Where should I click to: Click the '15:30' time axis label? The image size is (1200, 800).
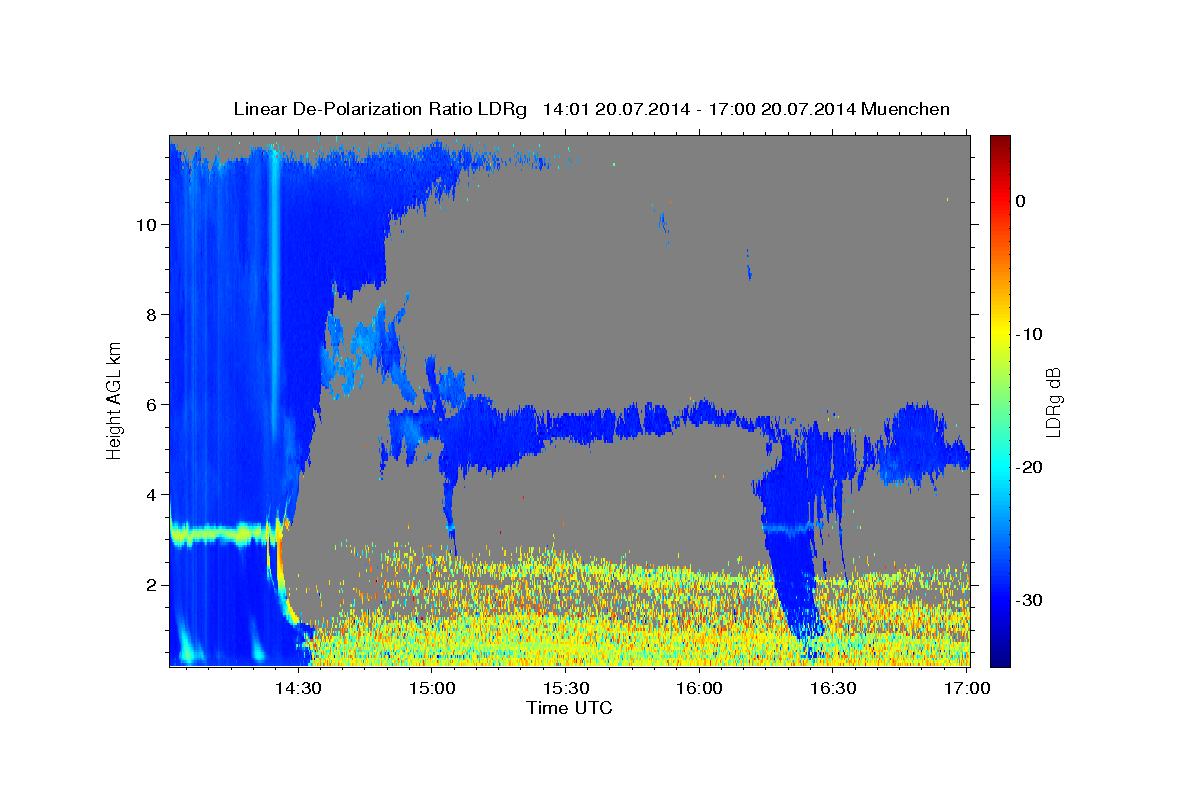coord(566,688)
